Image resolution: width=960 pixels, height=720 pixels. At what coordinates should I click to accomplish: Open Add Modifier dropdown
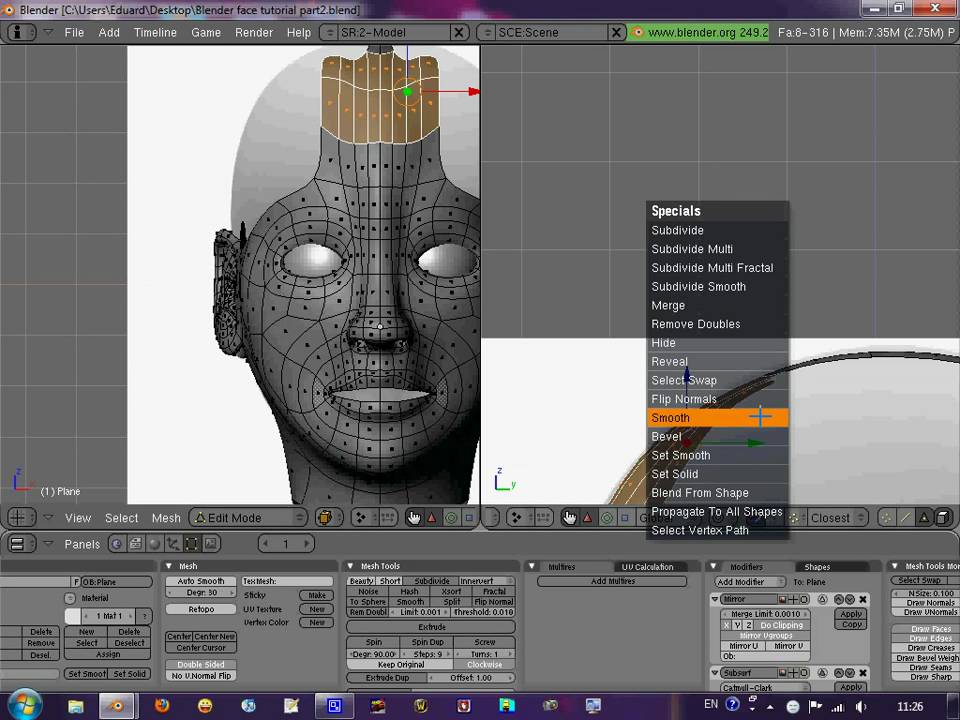(749, 582)
